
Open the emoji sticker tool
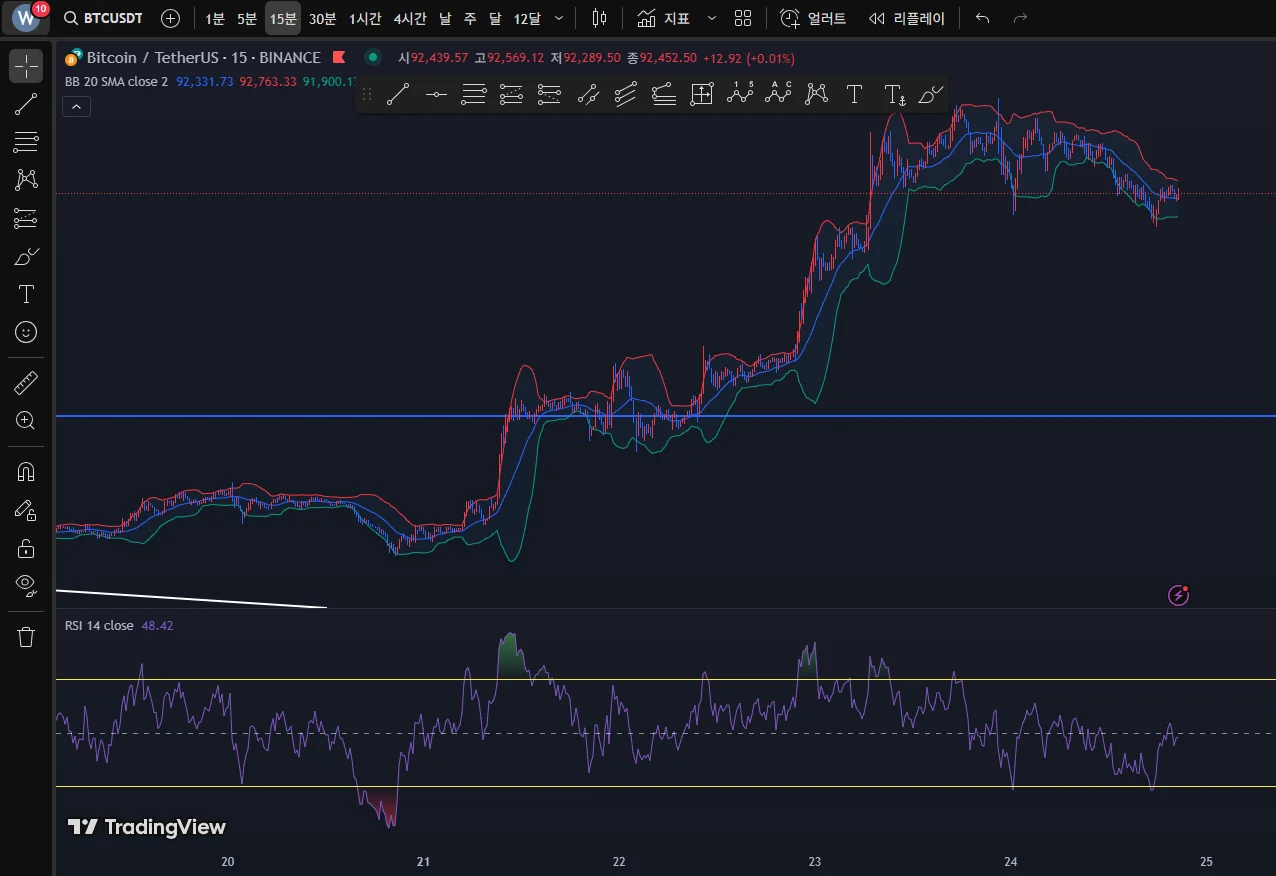click(x=26, y=331)
